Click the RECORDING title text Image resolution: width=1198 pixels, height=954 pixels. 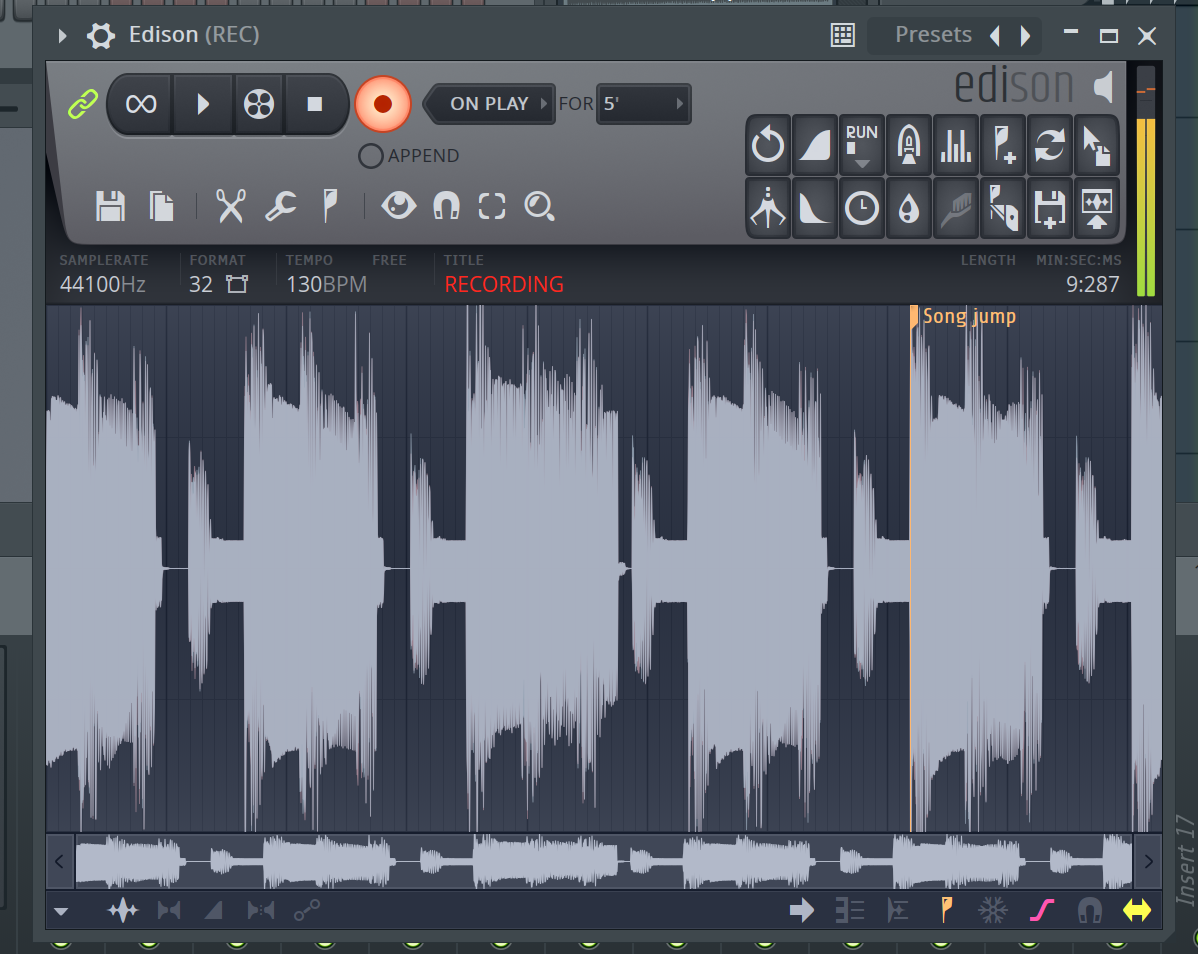(x=504, y=284)
